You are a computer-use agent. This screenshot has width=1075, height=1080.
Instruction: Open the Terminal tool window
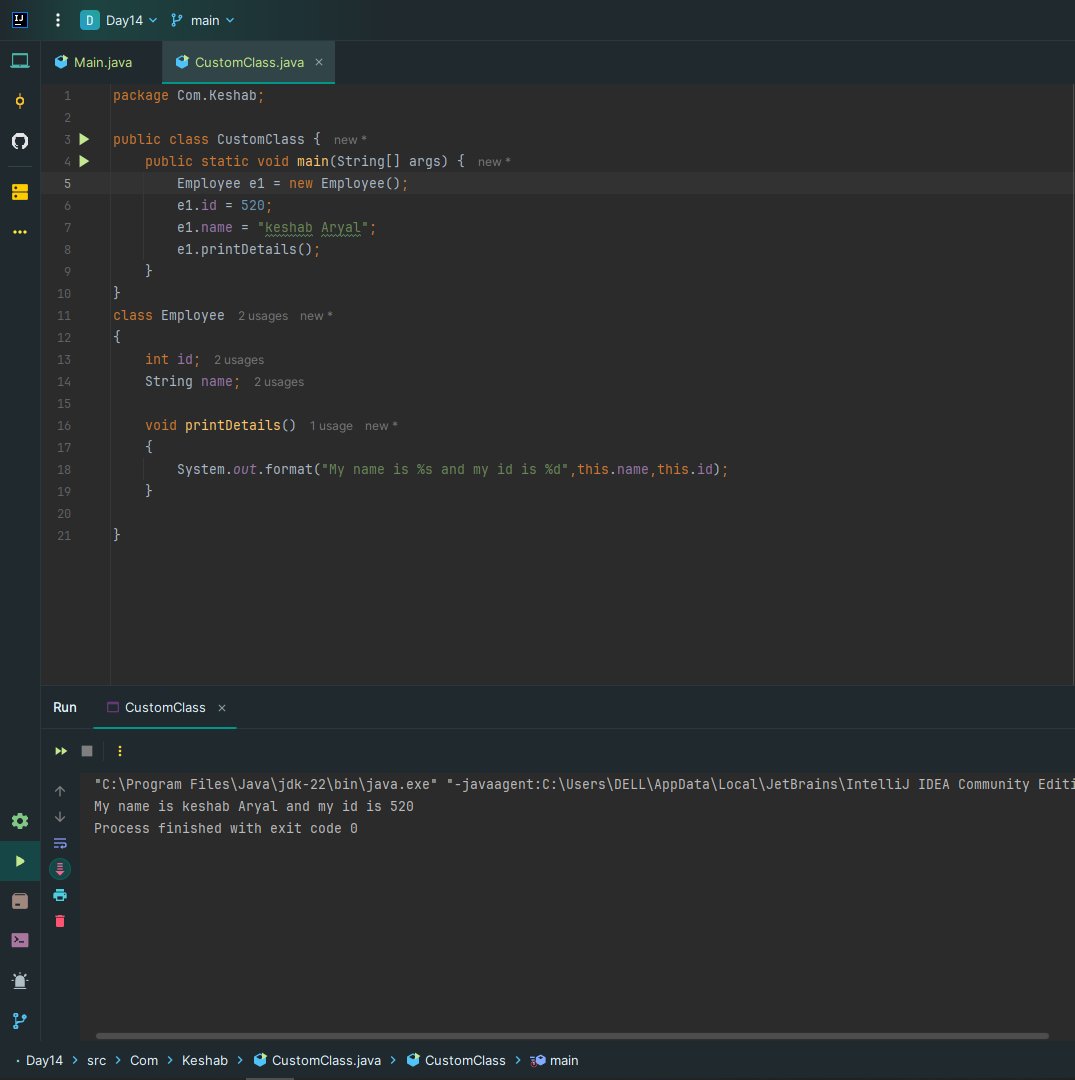coord(20,941)
